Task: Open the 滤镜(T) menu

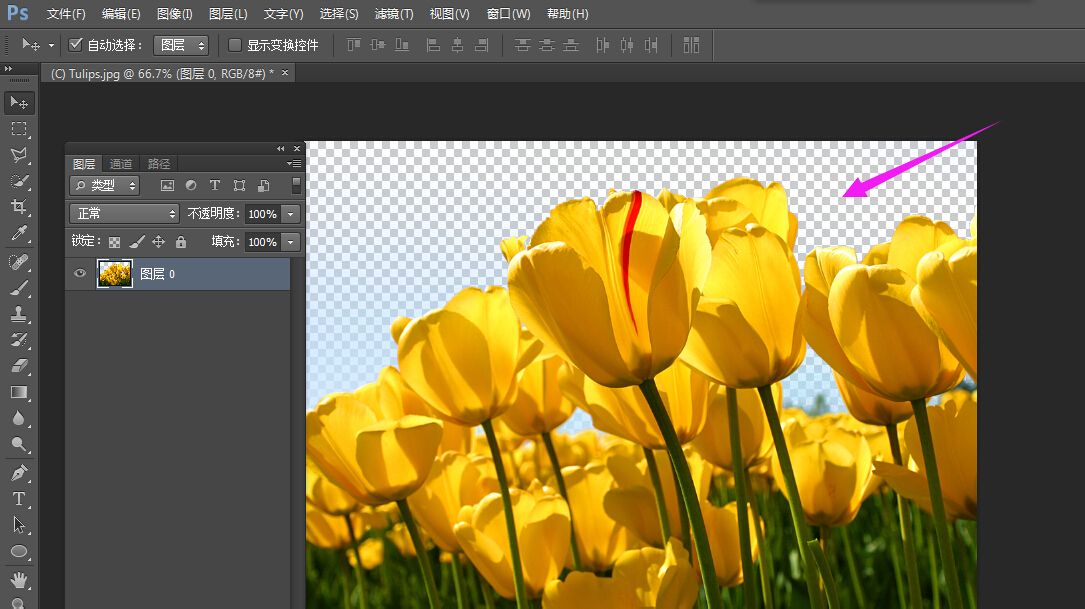Action: [394, 14]
